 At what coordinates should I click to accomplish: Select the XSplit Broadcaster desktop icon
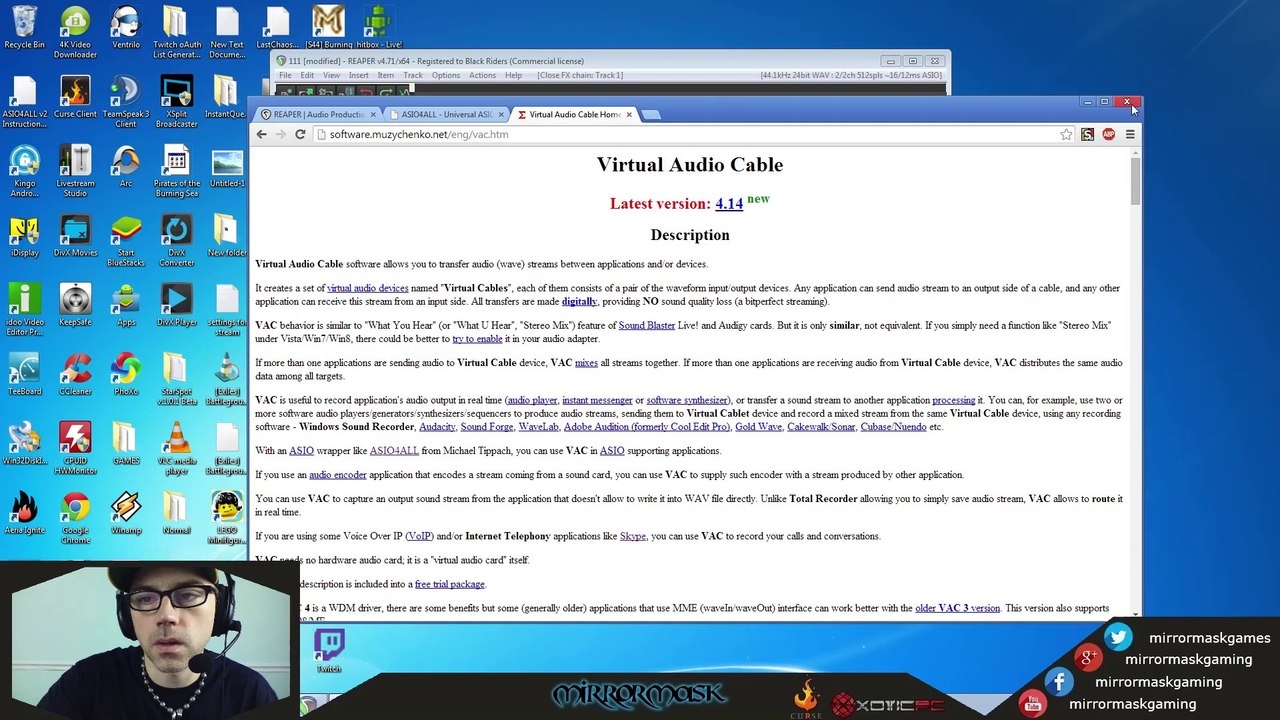coord(177,102)
